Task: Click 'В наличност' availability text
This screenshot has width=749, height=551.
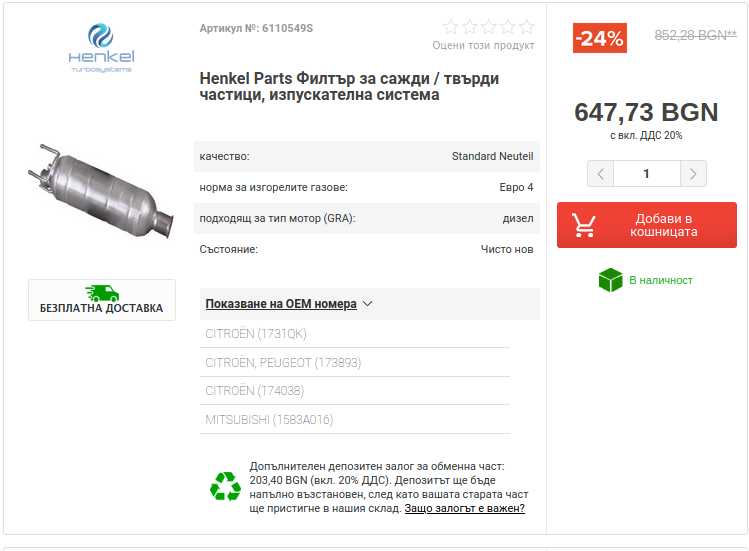Action: (661, 281)
